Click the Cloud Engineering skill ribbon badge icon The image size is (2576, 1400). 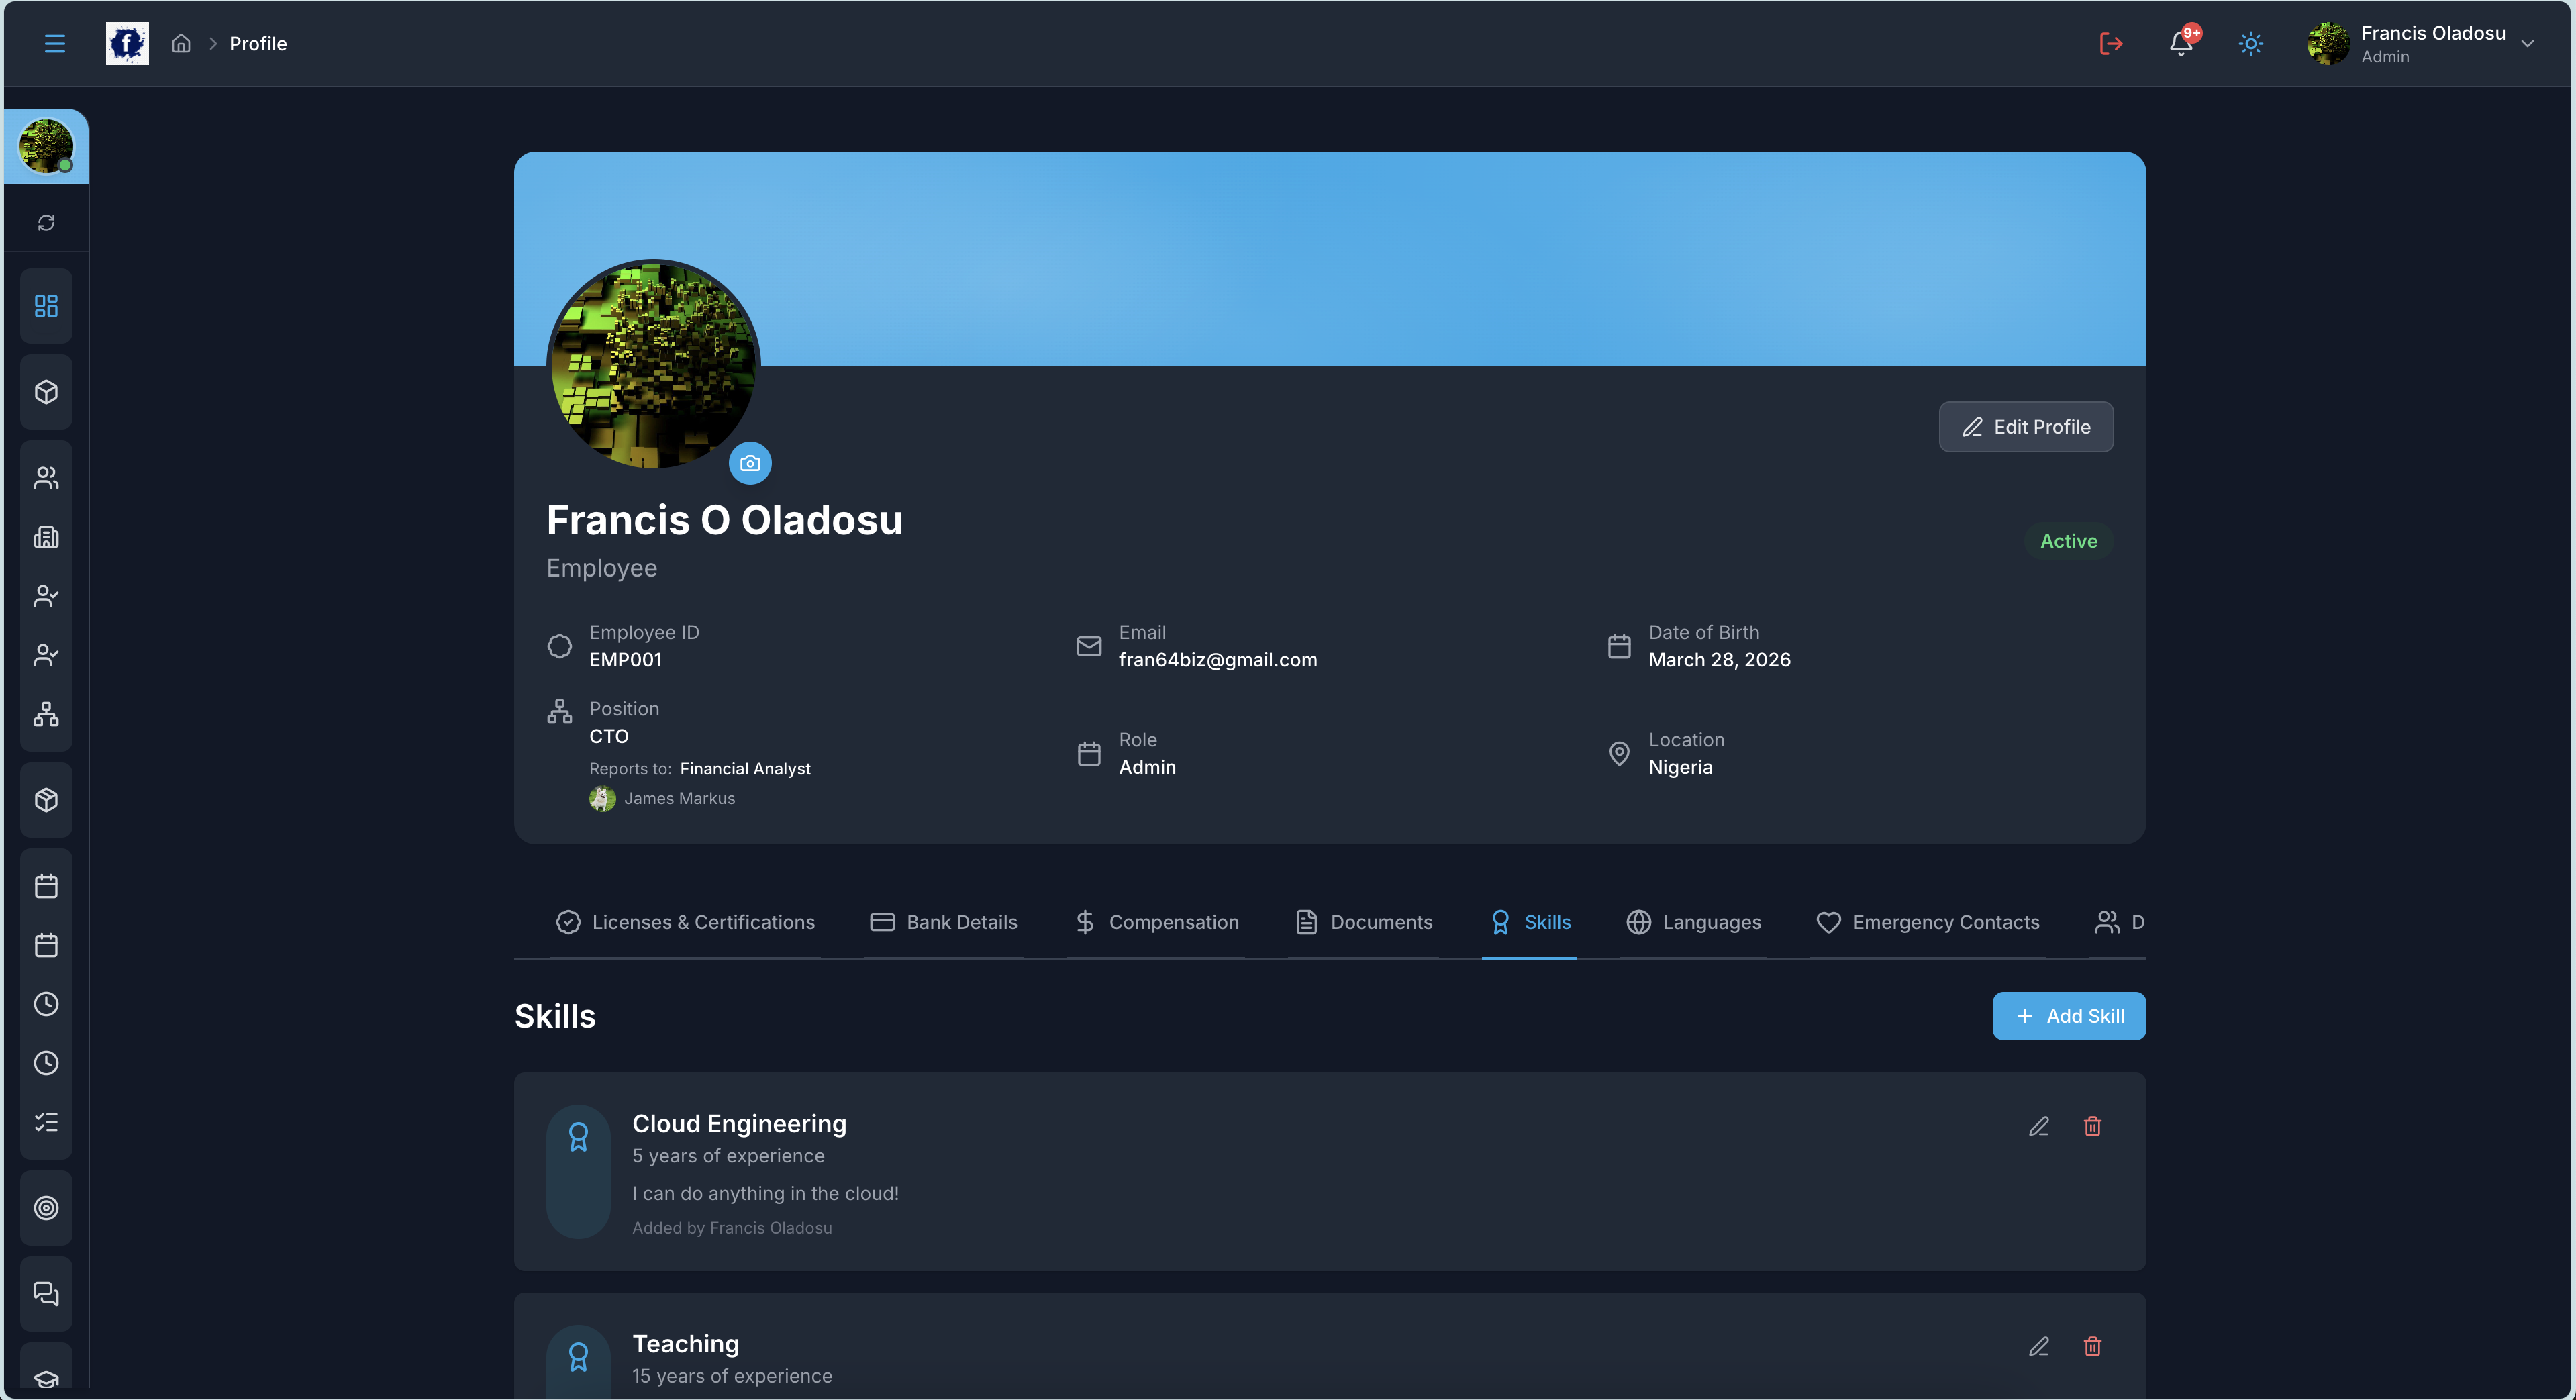click(x=578, y=1138)
